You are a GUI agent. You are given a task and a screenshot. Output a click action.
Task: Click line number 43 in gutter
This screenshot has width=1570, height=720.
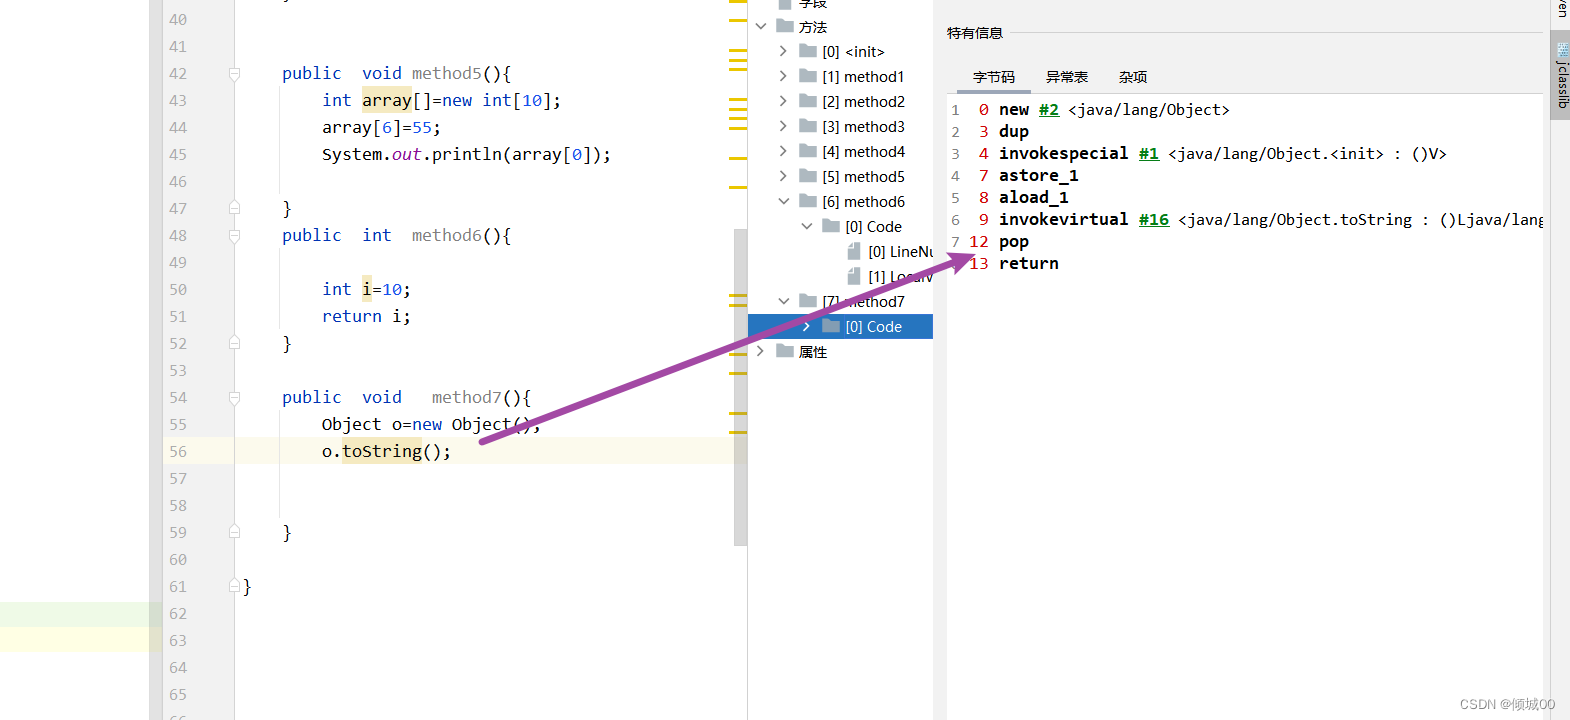click(x=178, y=100)
